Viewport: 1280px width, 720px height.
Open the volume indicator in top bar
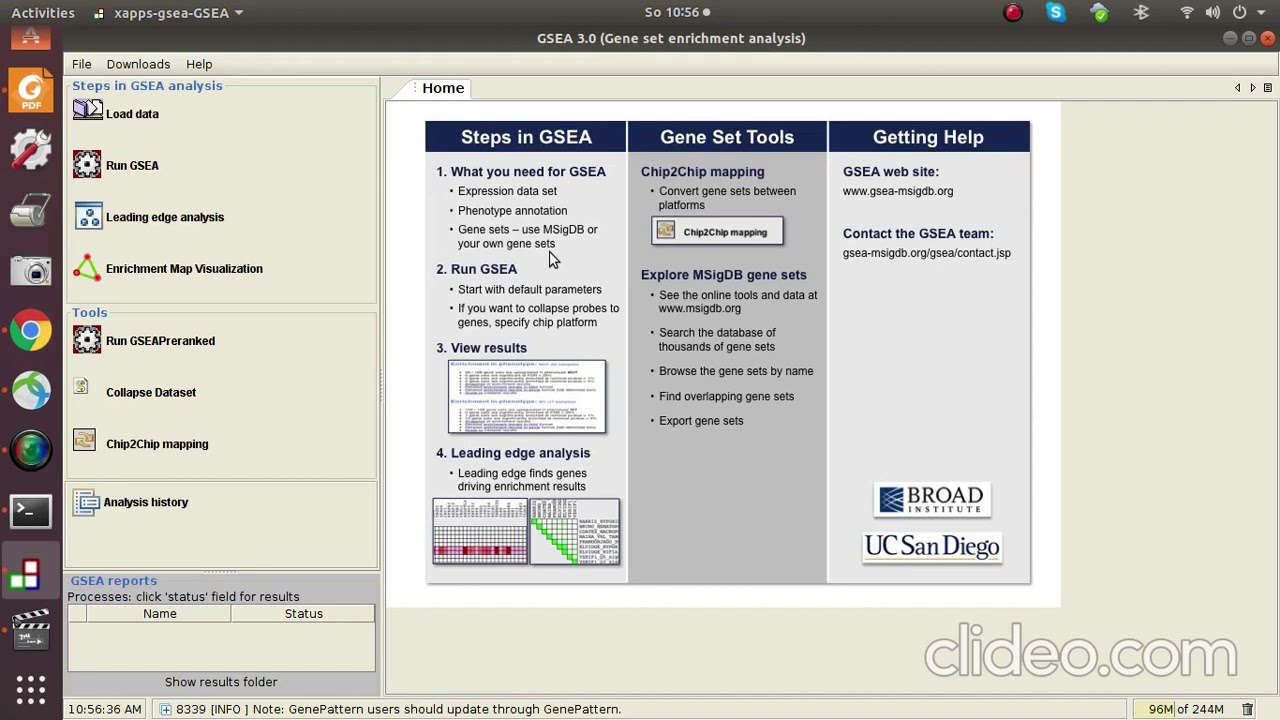pos(1213,12)
